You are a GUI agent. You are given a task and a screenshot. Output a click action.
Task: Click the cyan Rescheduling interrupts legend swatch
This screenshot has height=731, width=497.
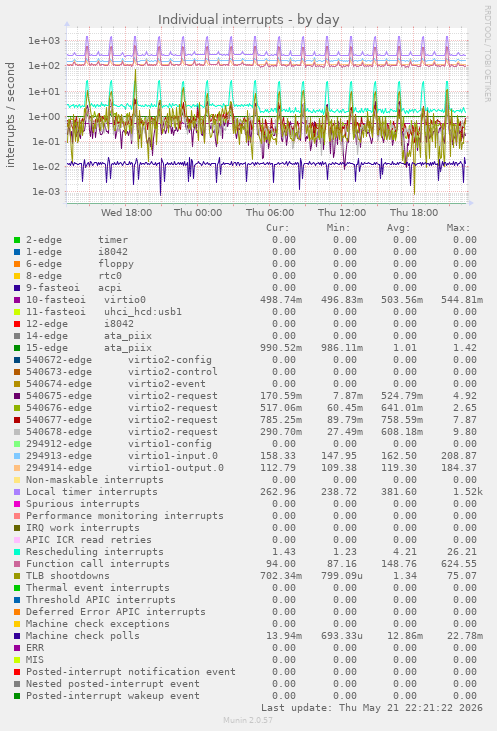pos(17,552)
